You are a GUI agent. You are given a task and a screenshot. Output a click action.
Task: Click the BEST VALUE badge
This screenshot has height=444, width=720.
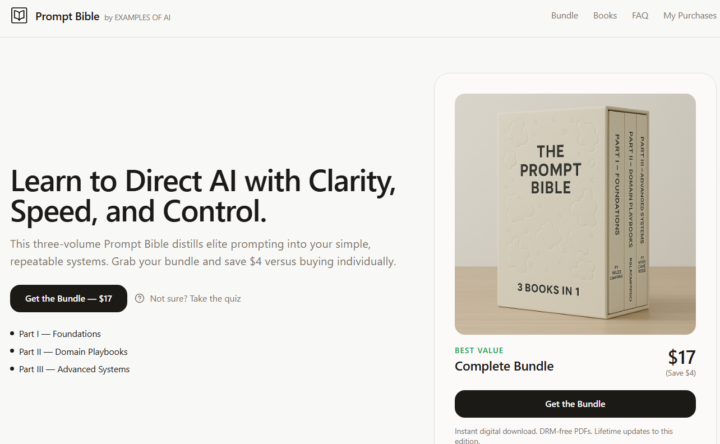tap(479, 350)
